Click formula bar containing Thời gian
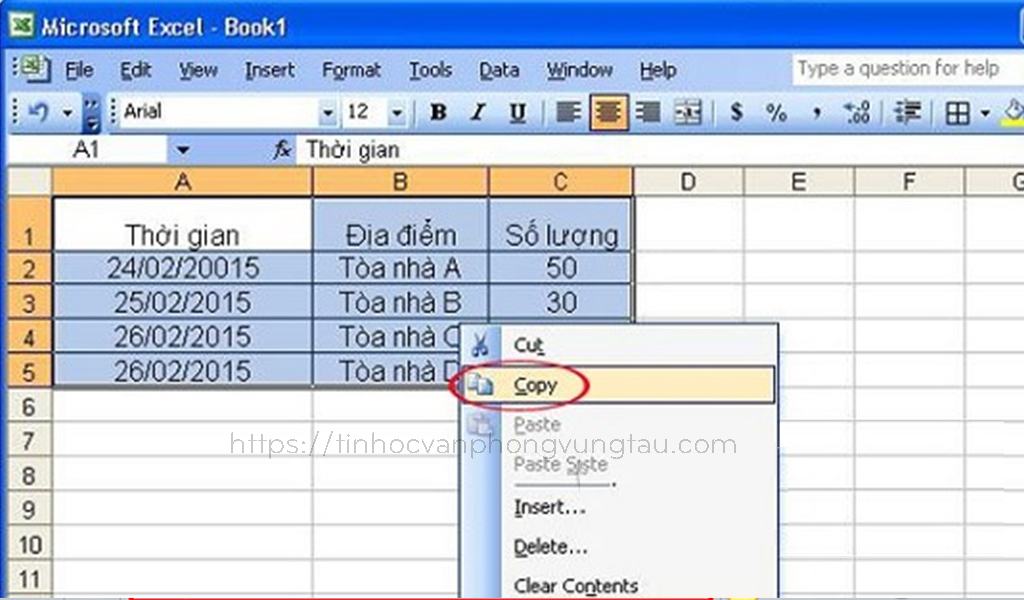The image size is (1024, 600). (660, 150)
